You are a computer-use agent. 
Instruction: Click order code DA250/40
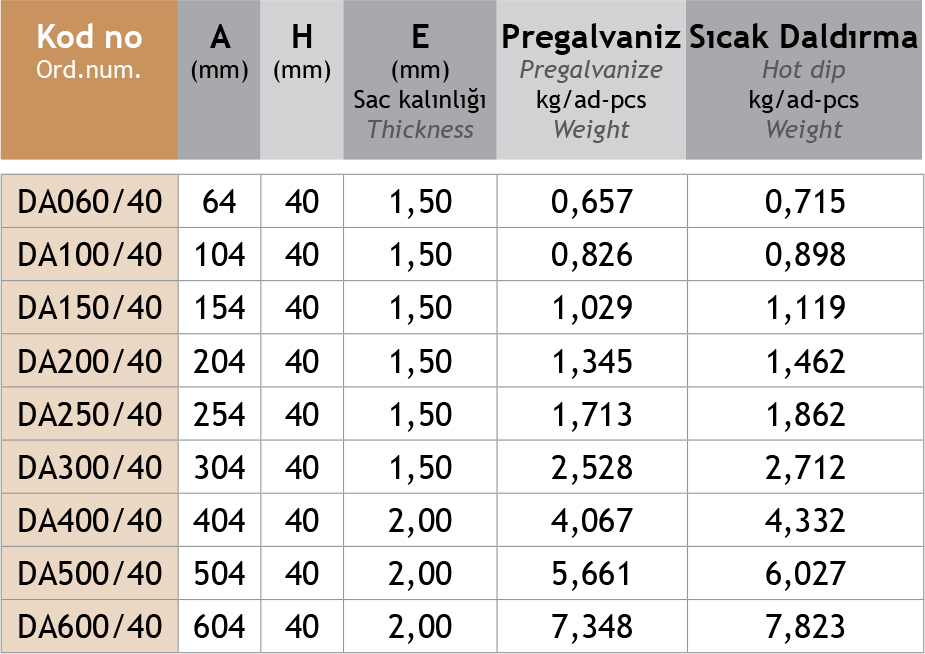click(89, 414)
